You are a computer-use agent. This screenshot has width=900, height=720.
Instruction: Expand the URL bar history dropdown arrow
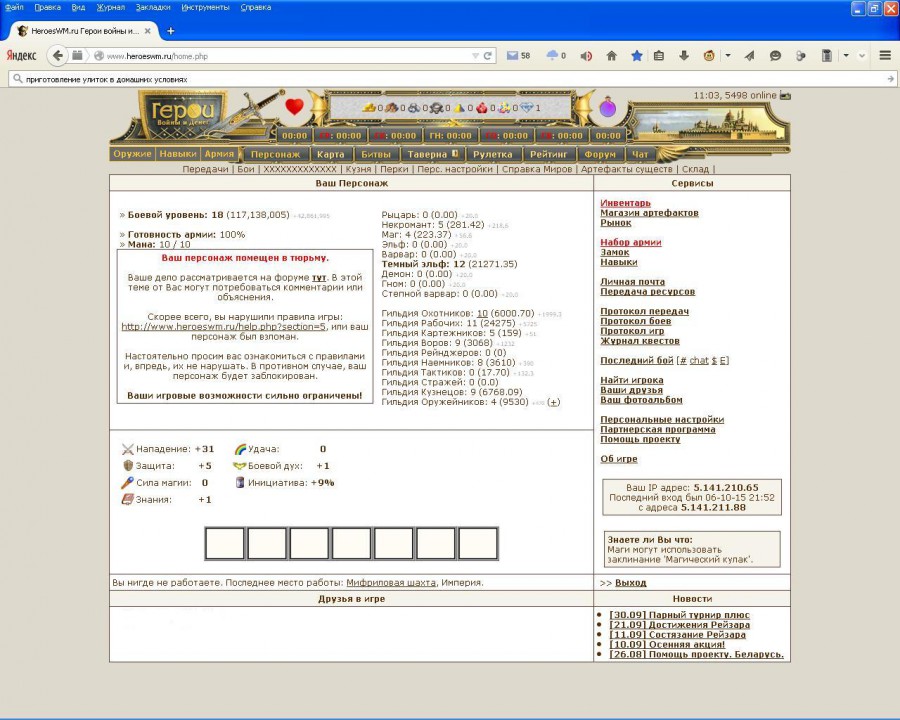(x=475, y=56)
